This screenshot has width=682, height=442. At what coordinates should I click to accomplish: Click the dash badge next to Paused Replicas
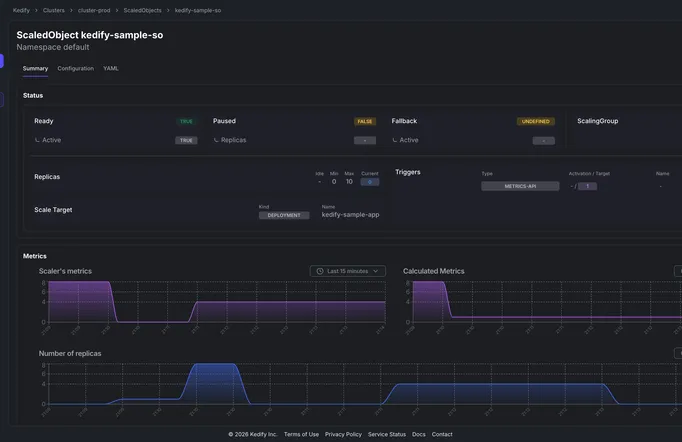tap(365, 141)
